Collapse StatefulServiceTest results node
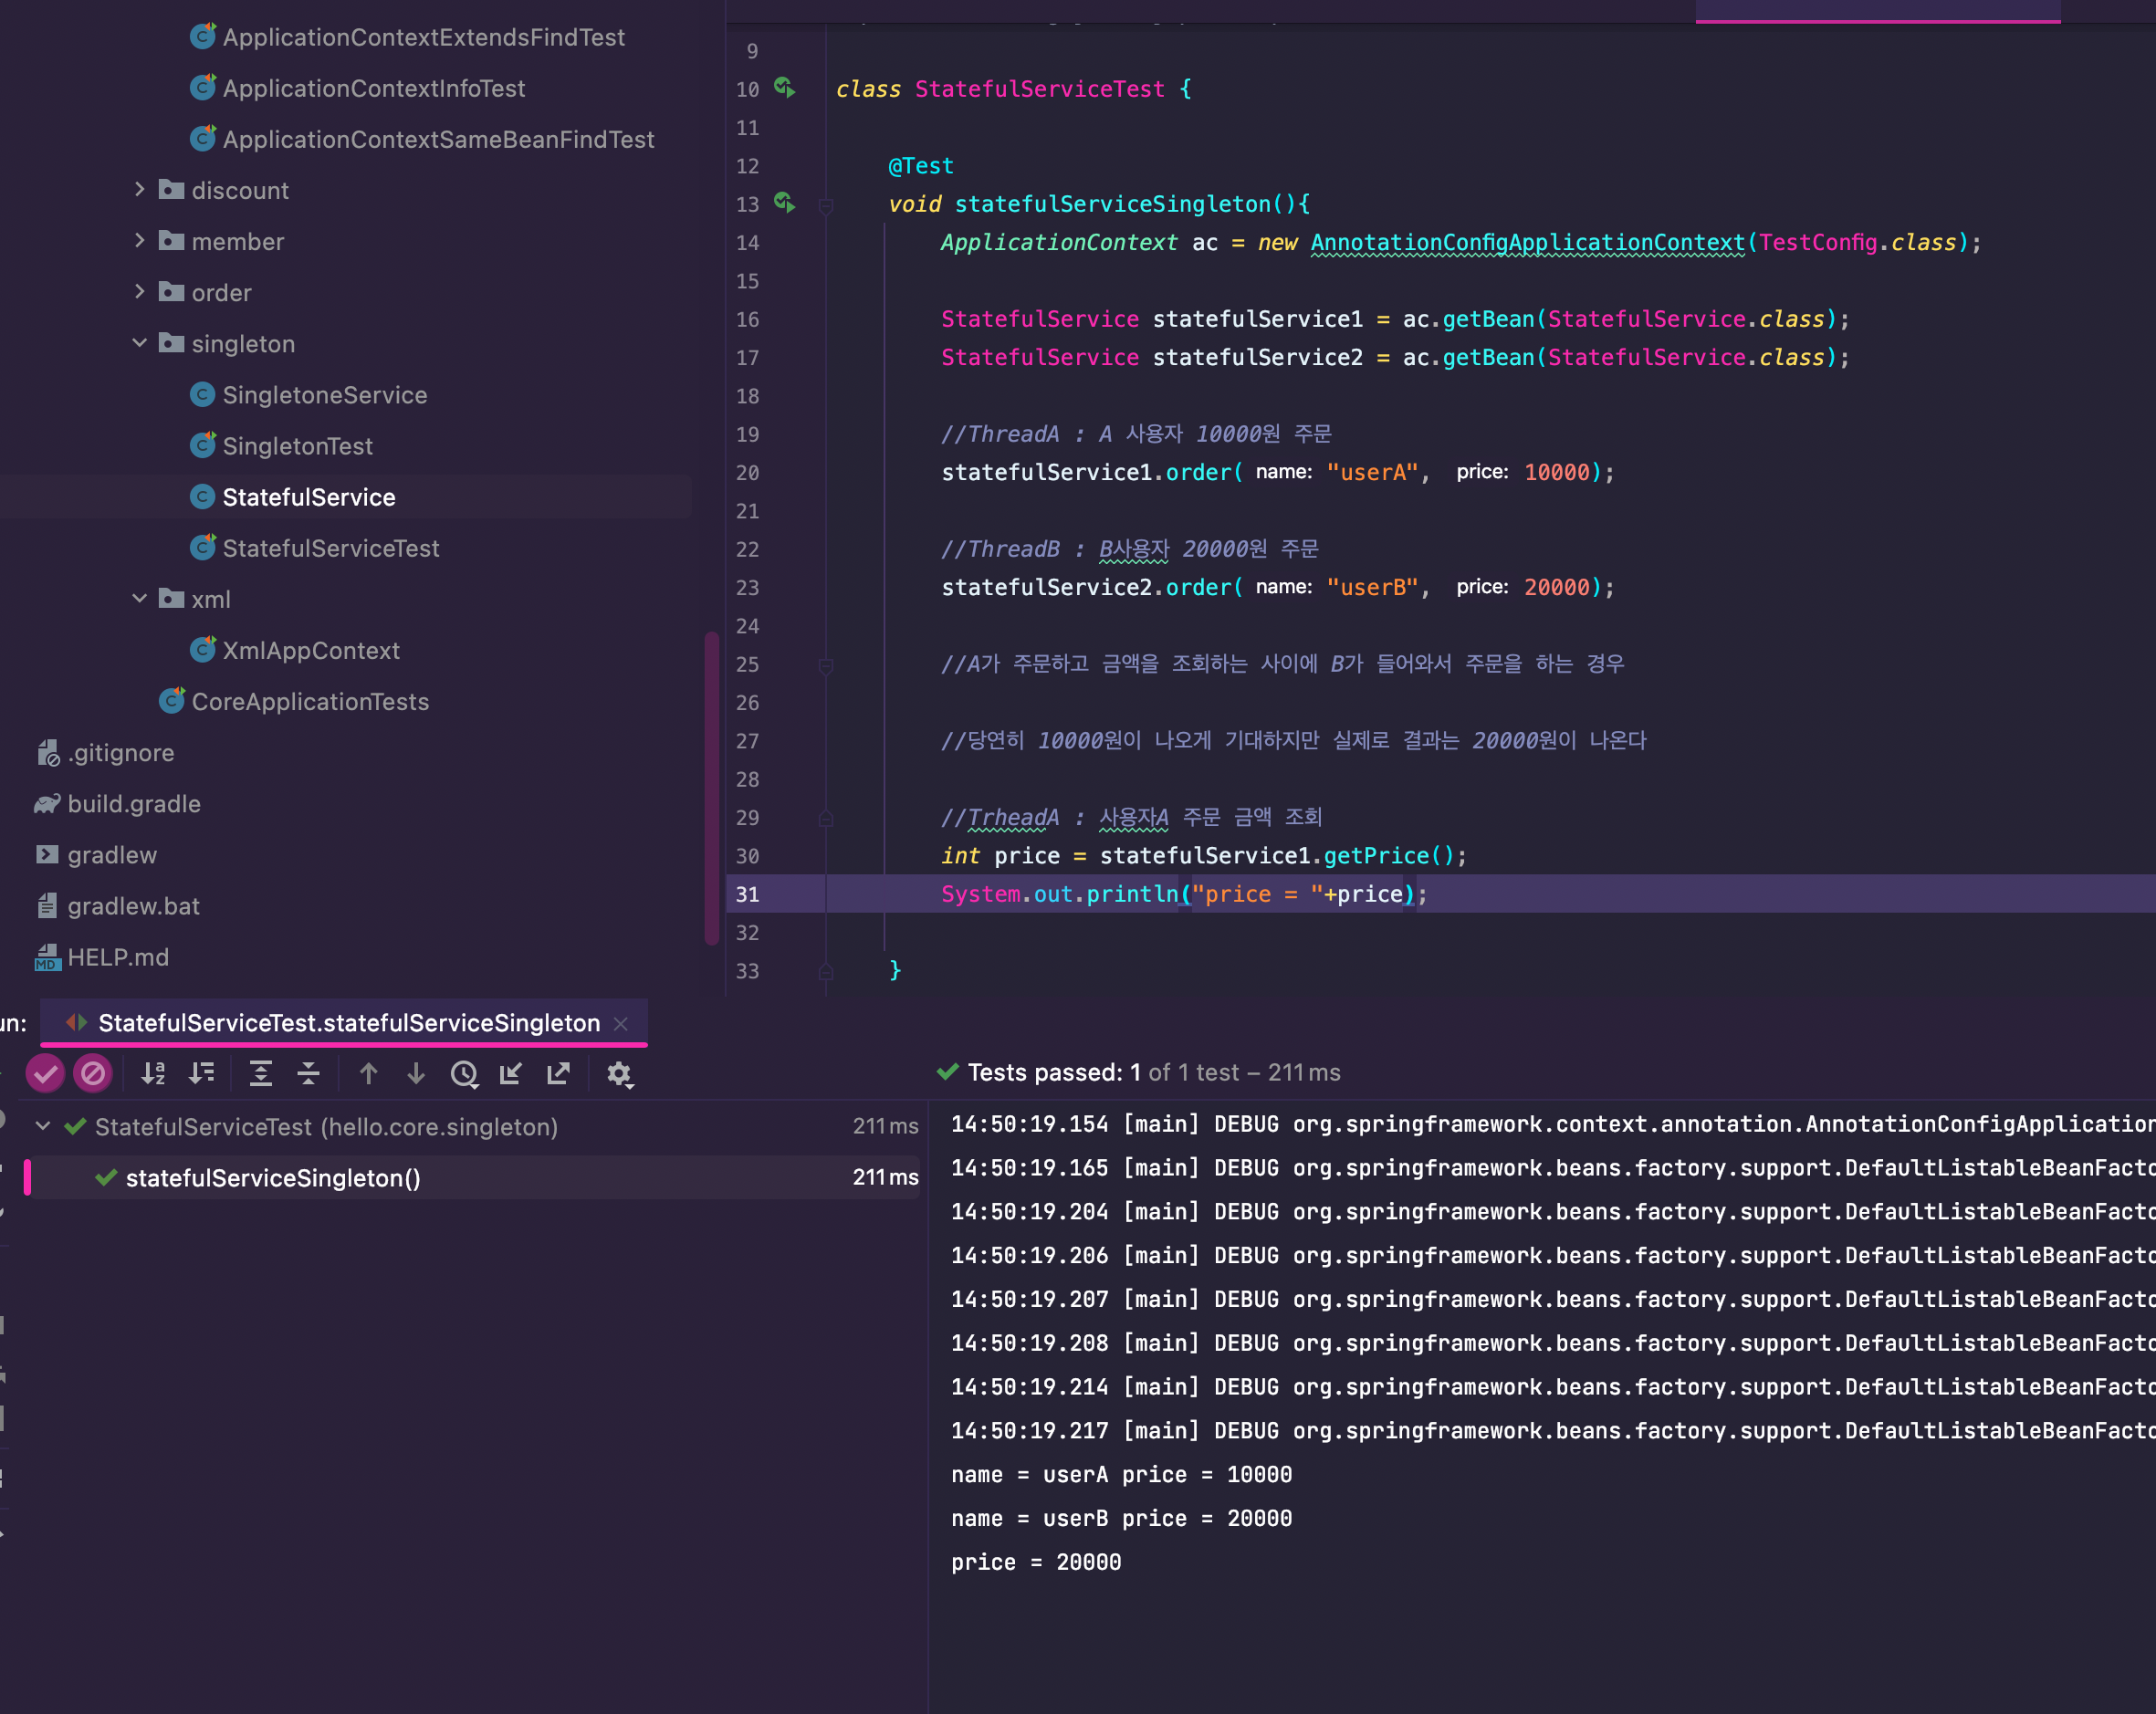Image resolution: width=2156 pixels, height=1714 pixels. pos(43,1126)
